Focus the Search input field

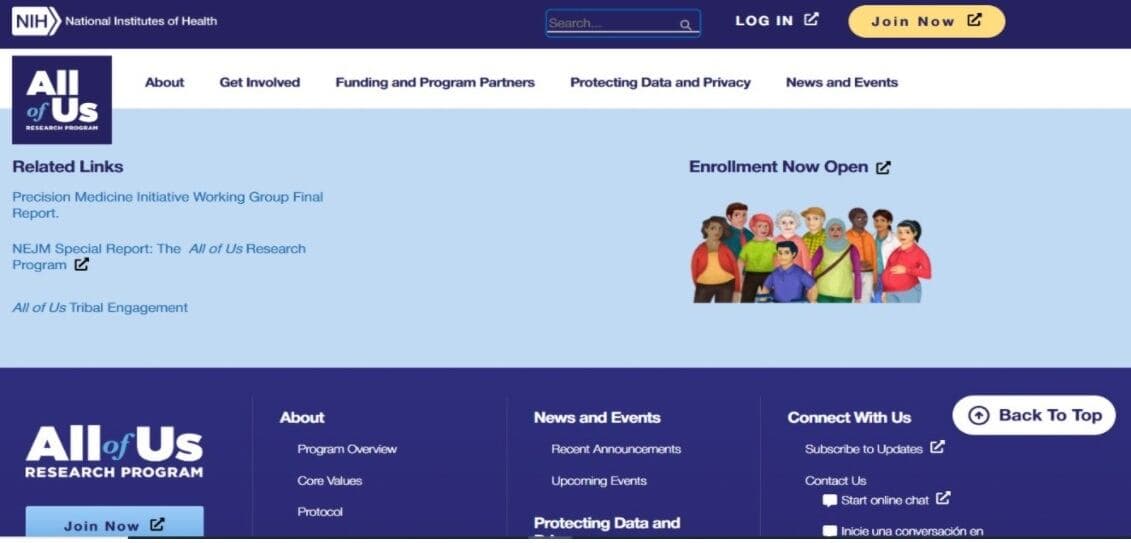click(622, 23)
